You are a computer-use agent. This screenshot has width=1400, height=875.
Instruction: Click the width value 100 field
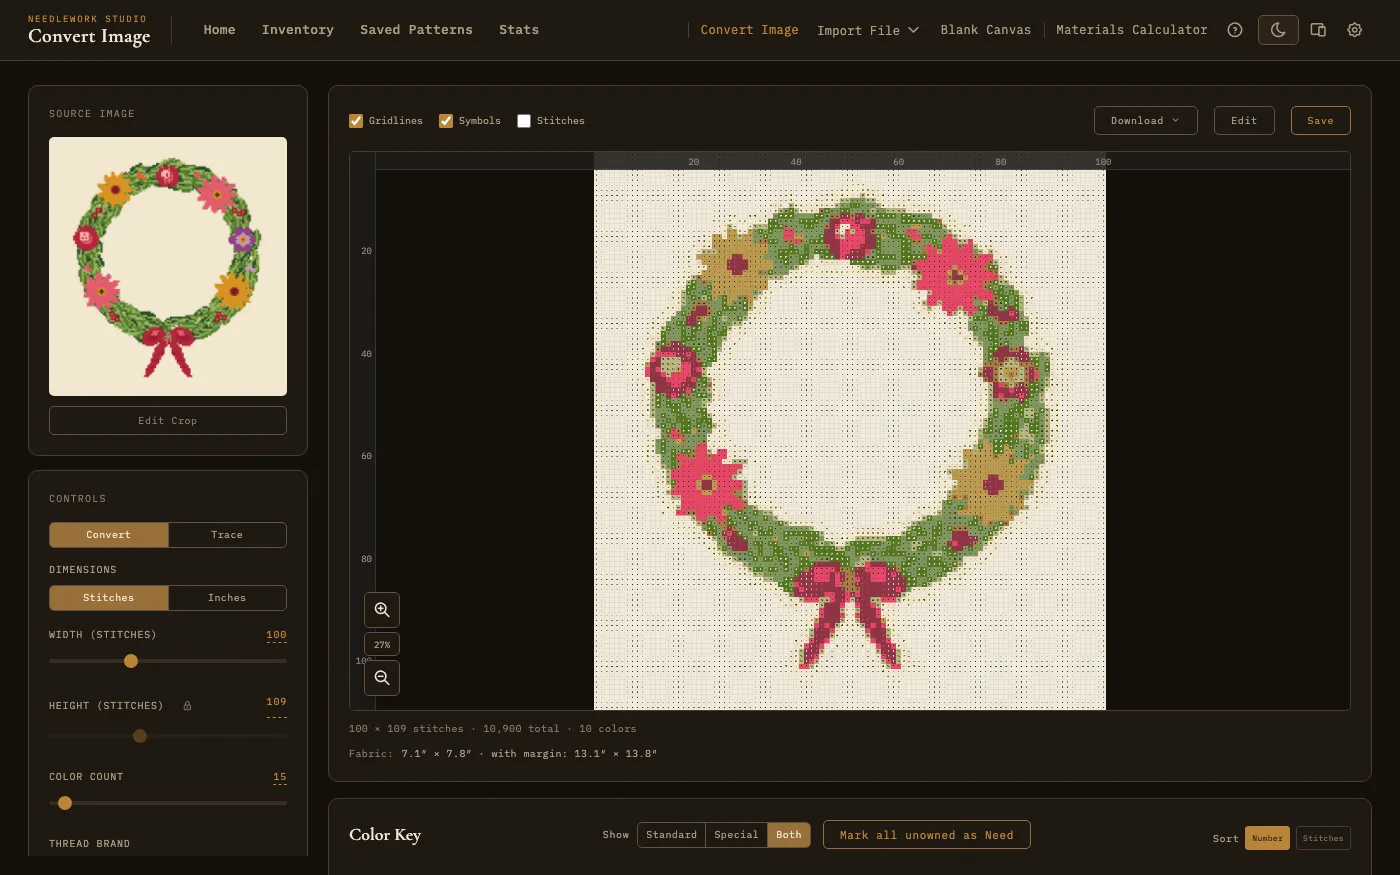276,635
